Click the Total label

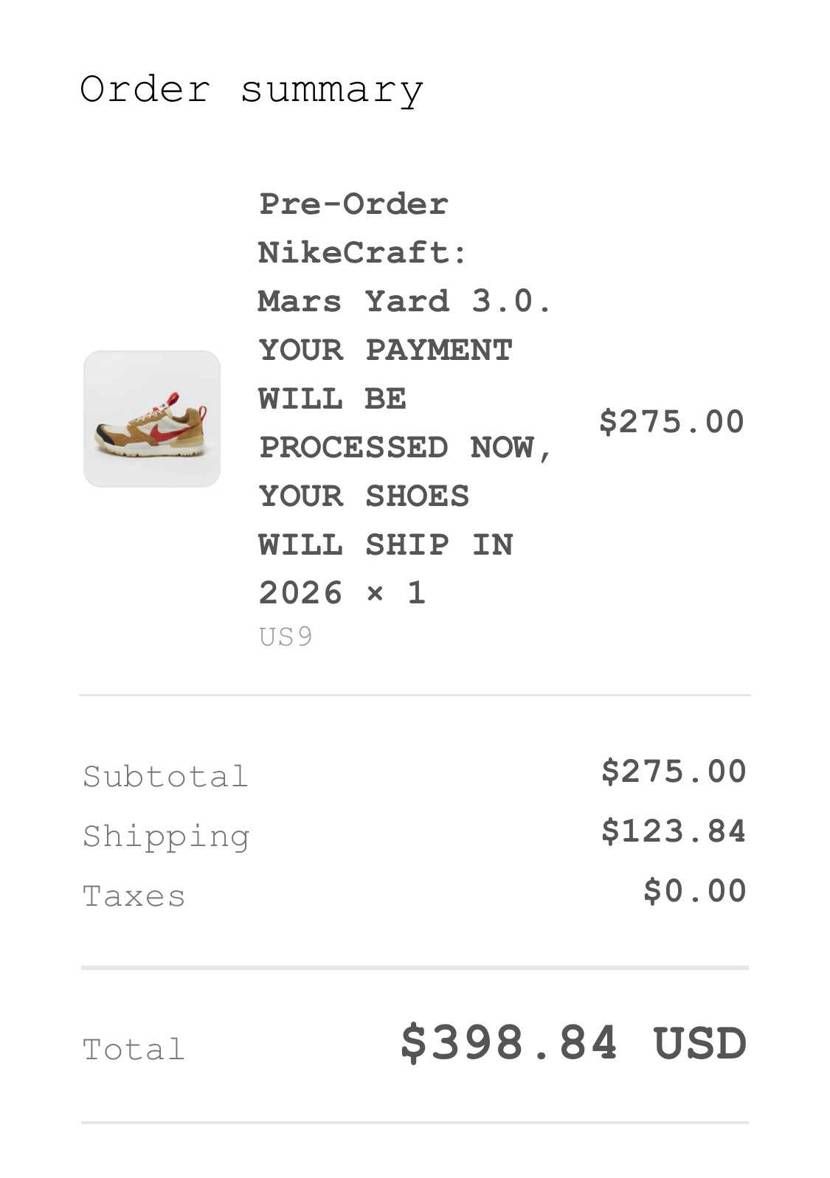pos(134,1050)
